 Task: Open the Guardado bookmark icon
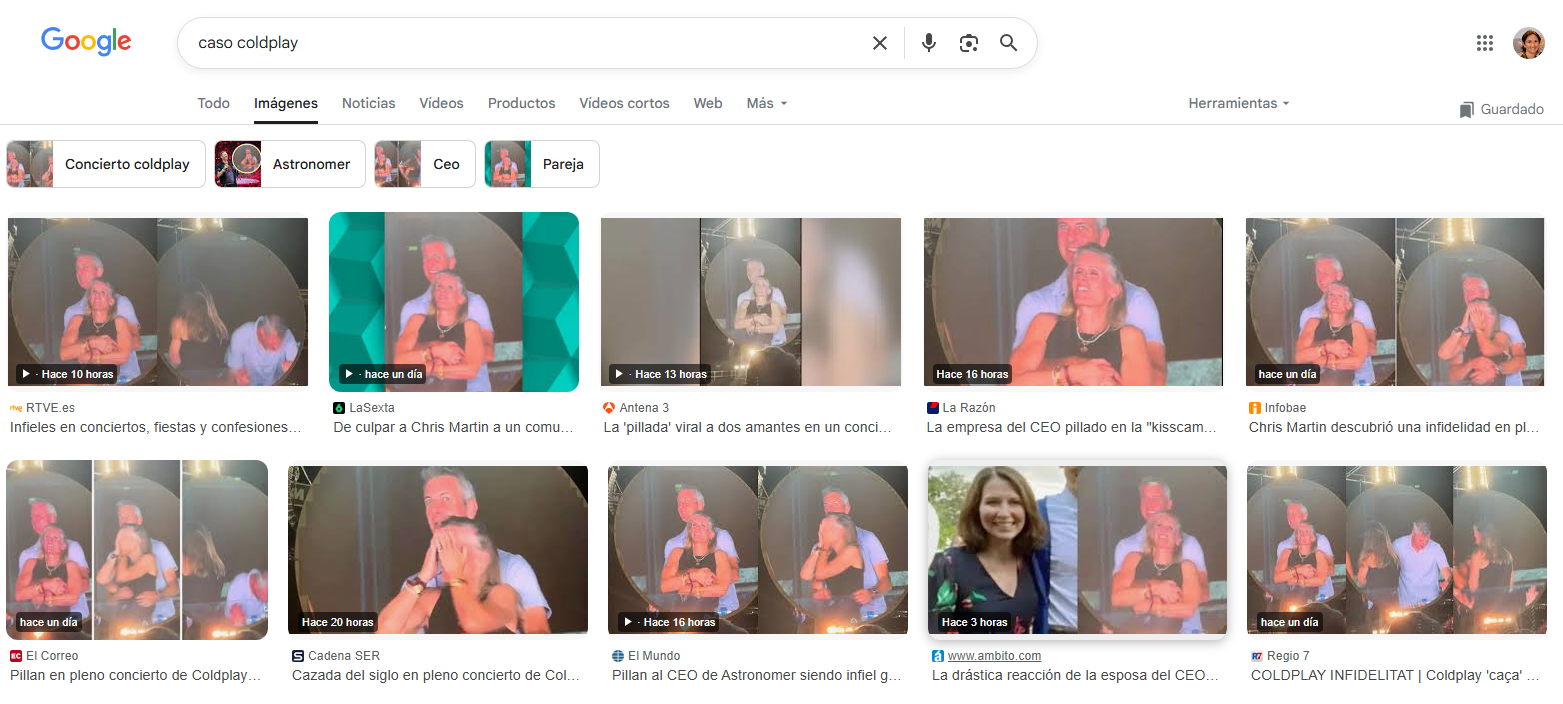[x=1467, y=110]
